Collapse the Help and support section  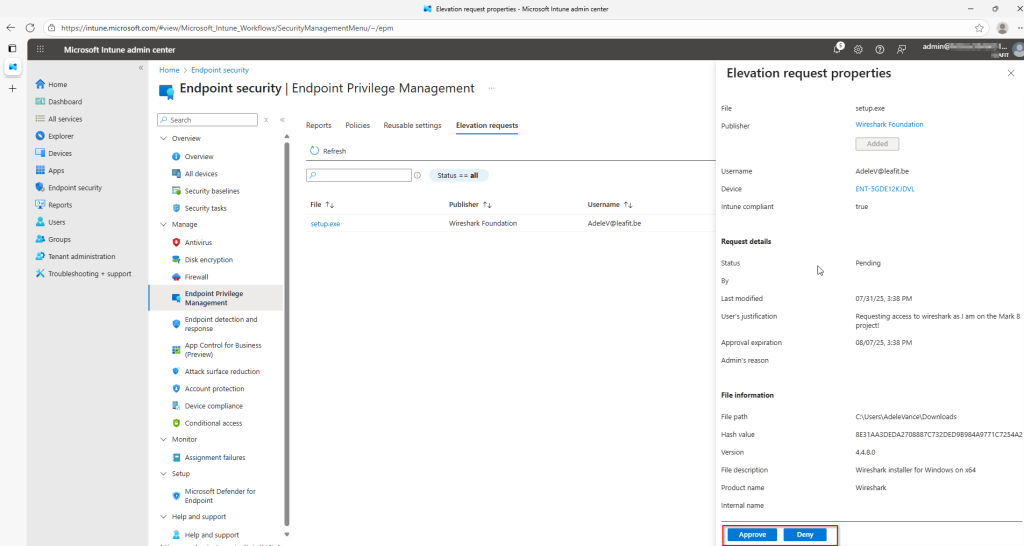pyautogui.click(x=163, y=517)
